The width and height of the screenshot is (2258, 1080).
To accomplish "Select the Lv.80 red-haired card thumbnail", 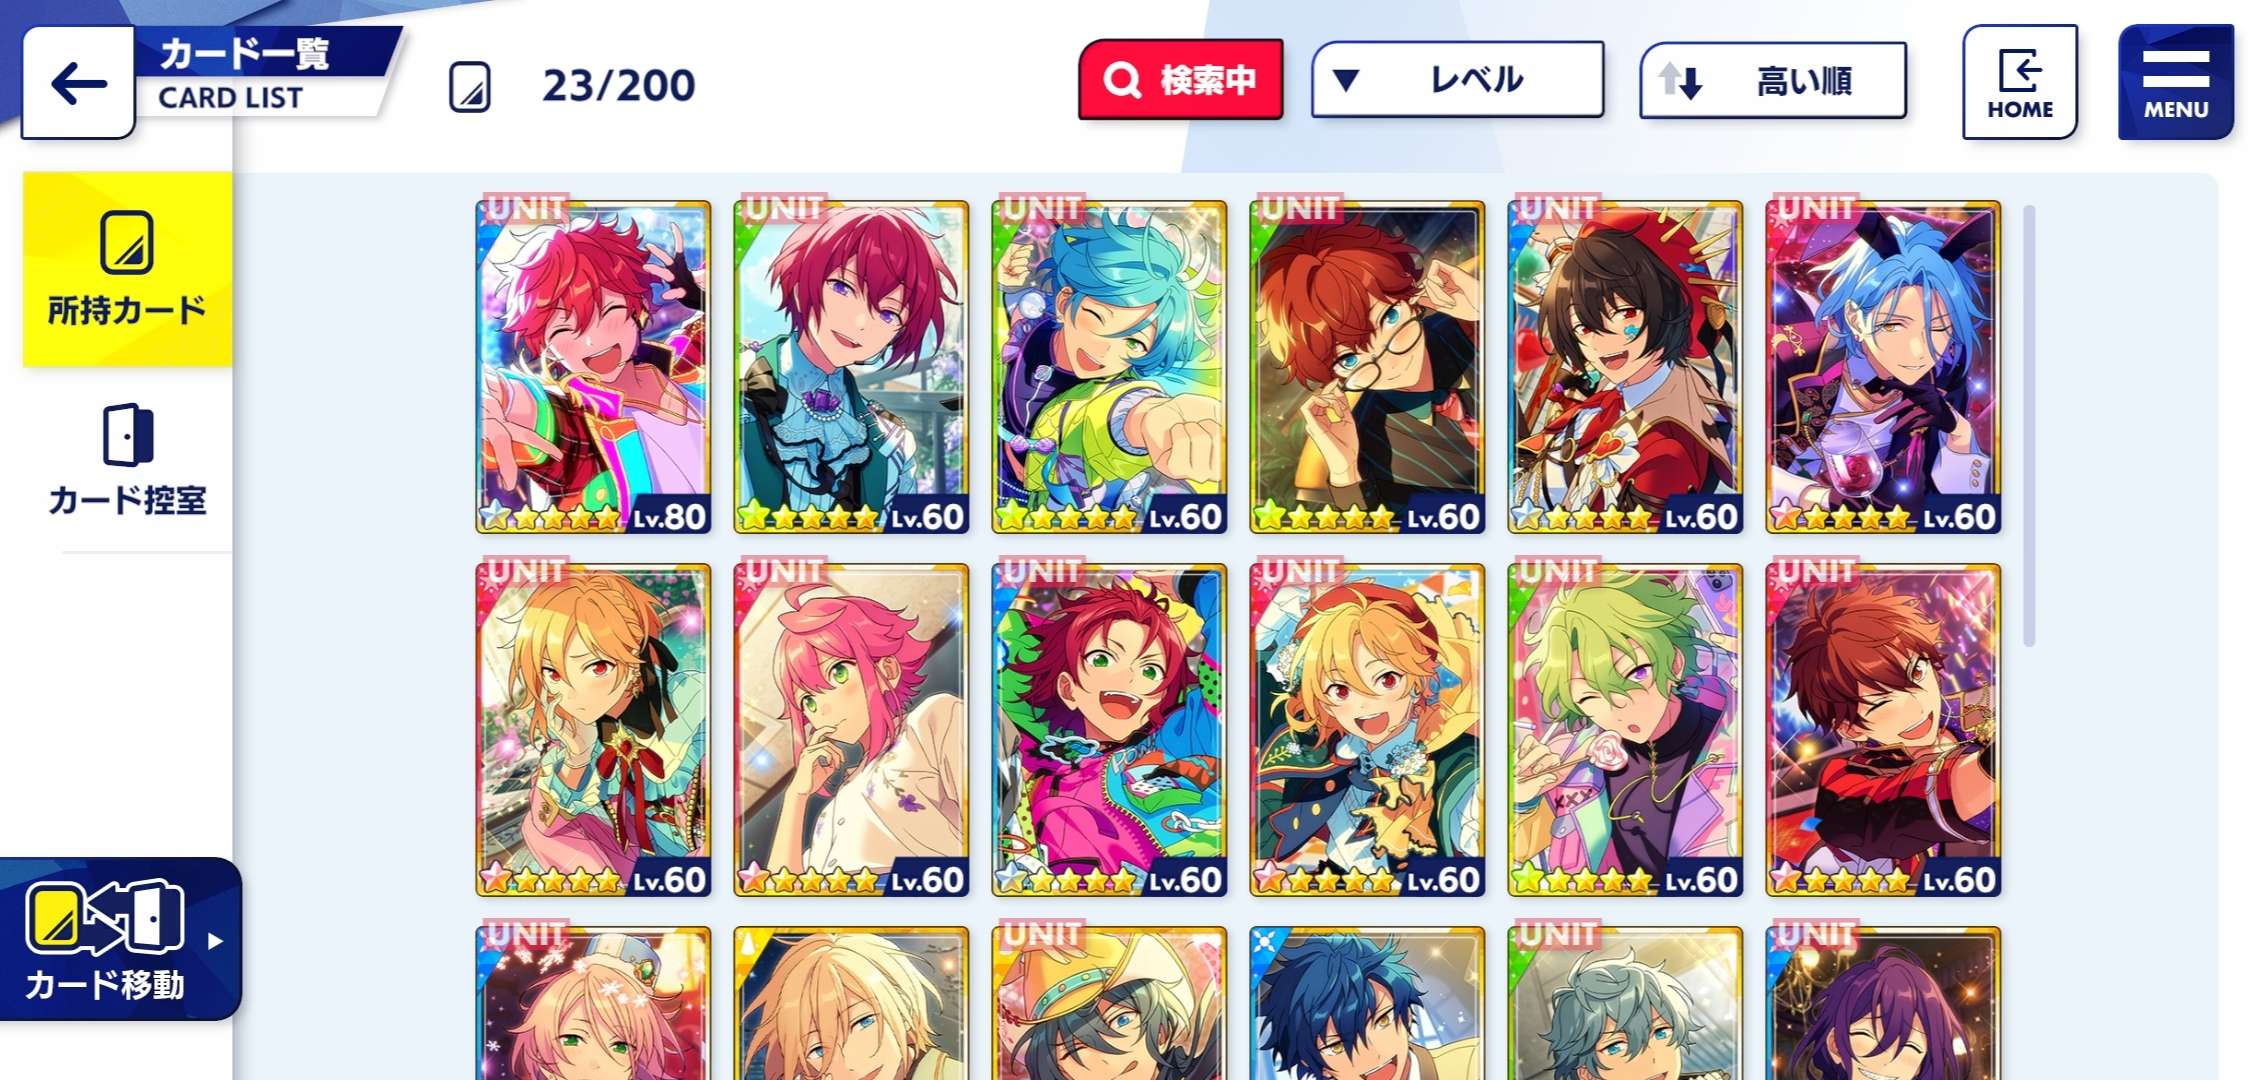I will [593, 366].
